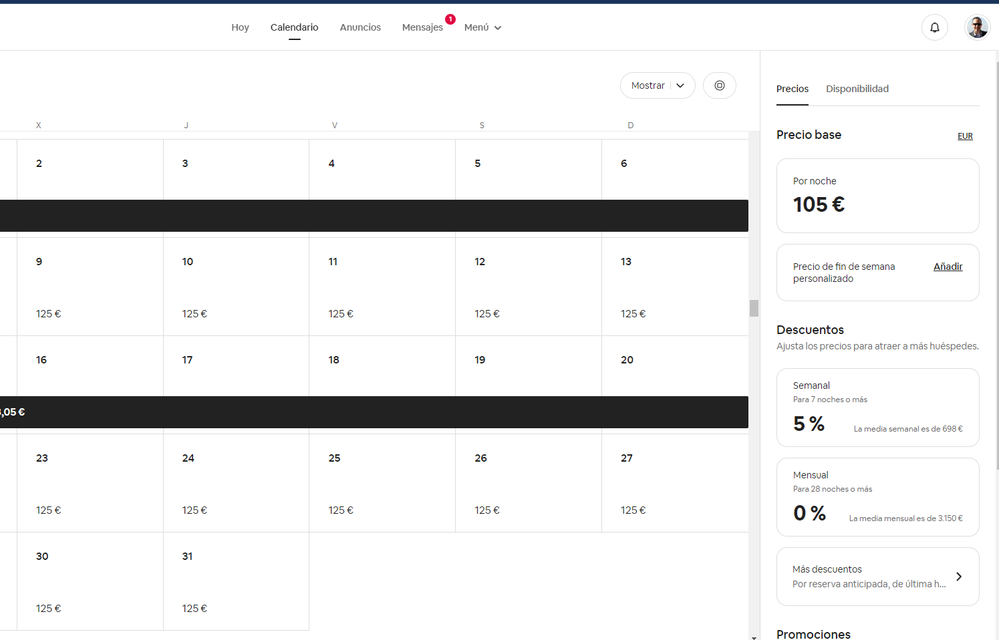Switch to the Disponibilidad tab
The height and width of the screenshot is (640, 999).
coord(857,89)
